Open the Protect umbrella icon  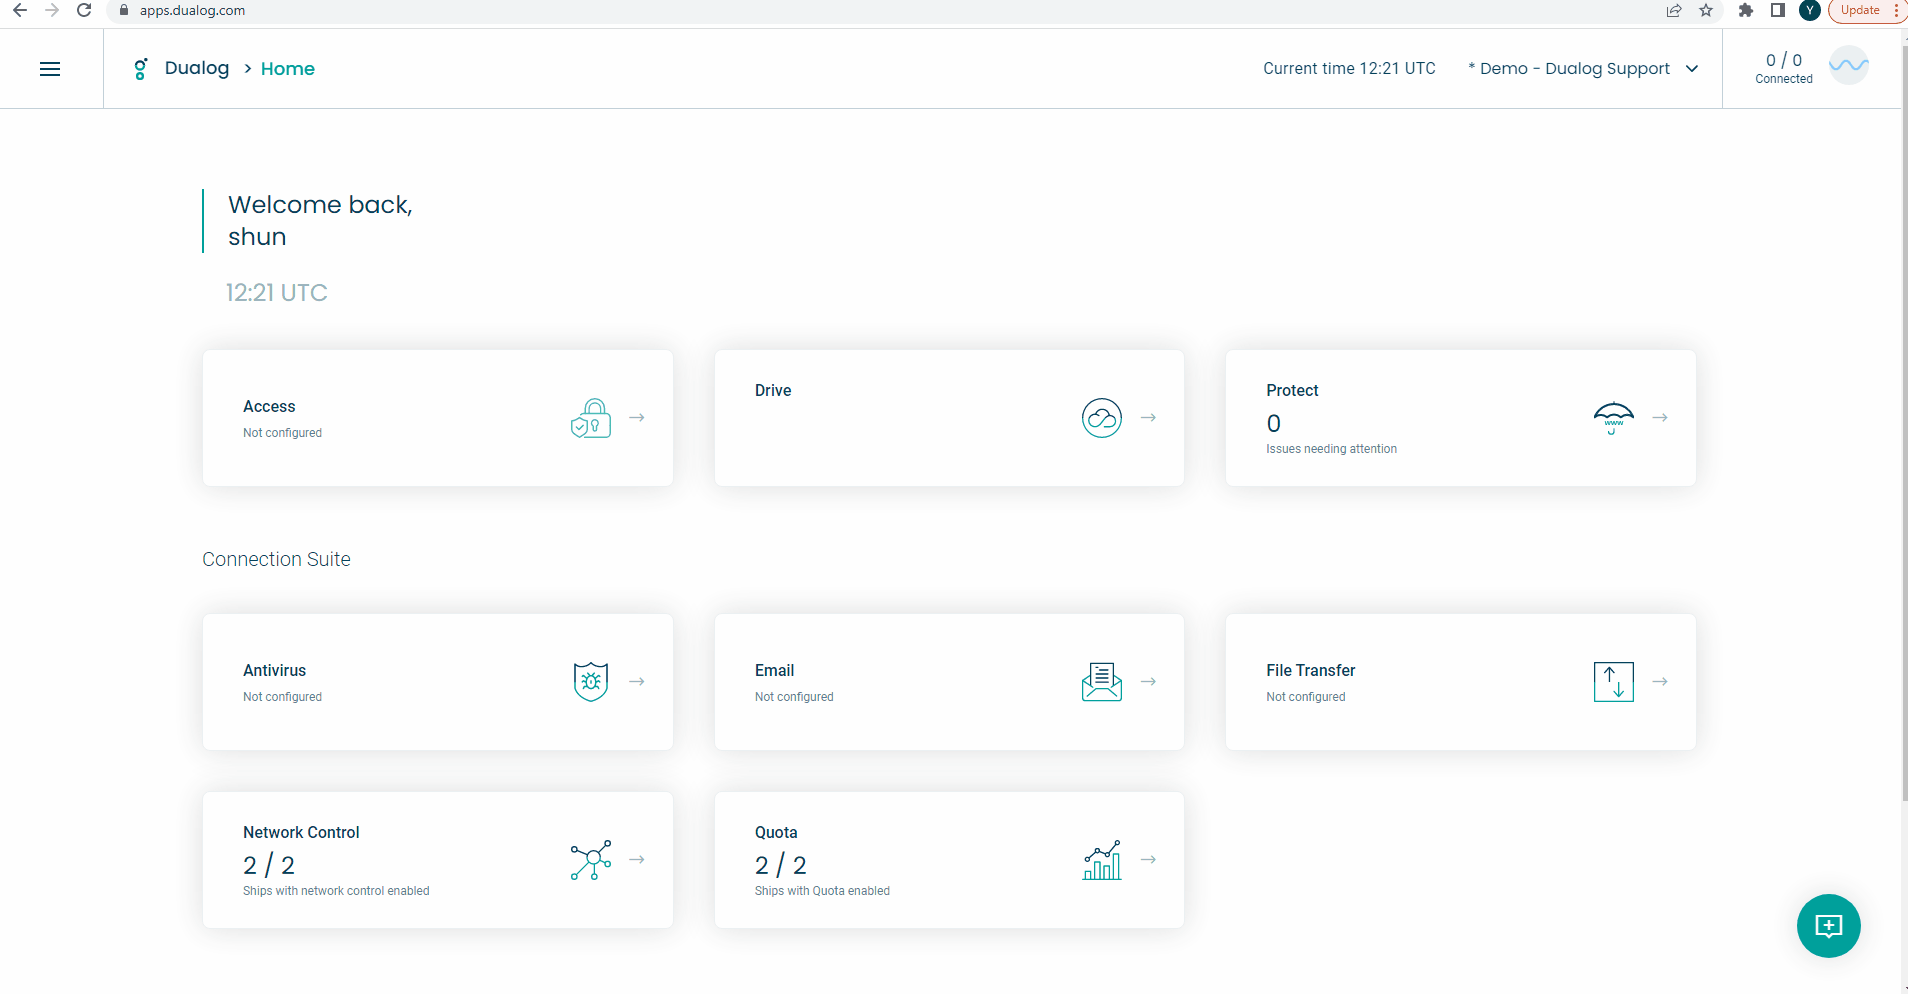(1614, 418)
